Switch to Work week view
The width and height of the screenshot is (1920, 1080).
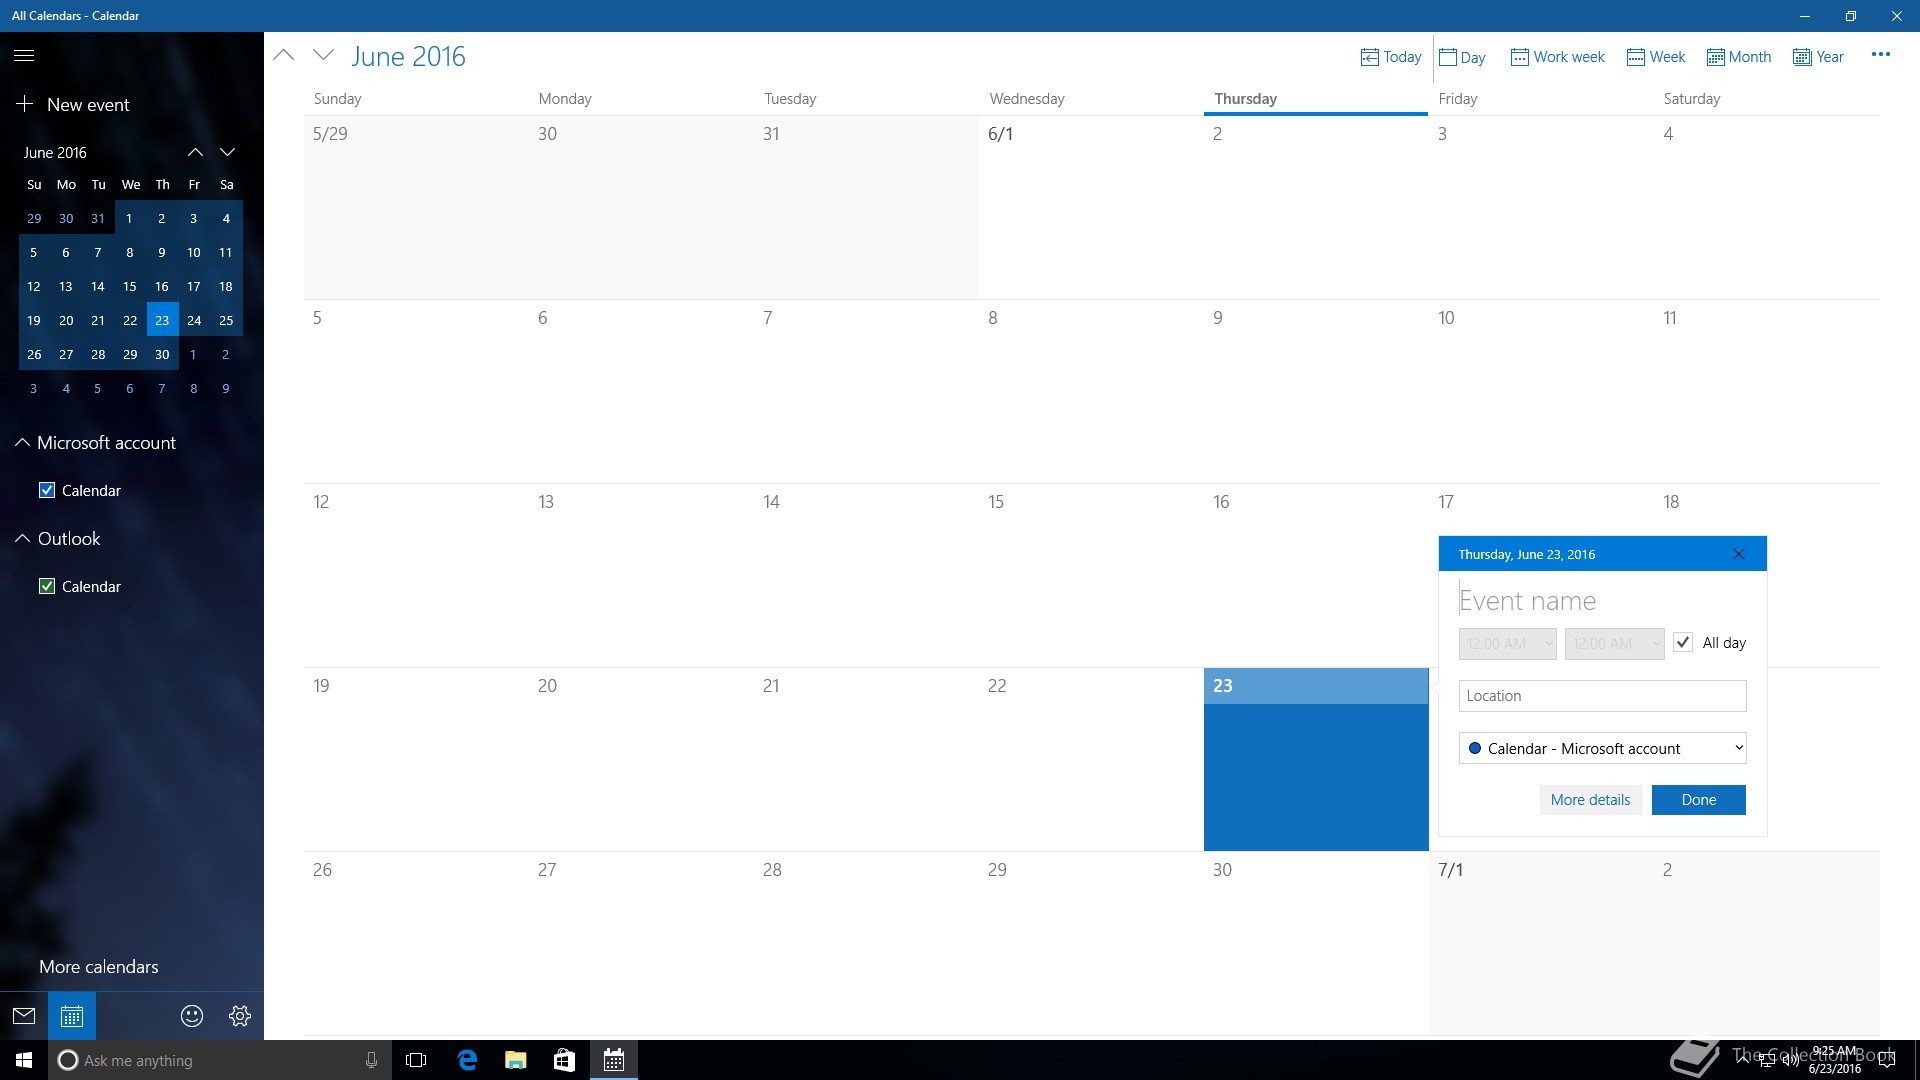tap(1557, 57)
